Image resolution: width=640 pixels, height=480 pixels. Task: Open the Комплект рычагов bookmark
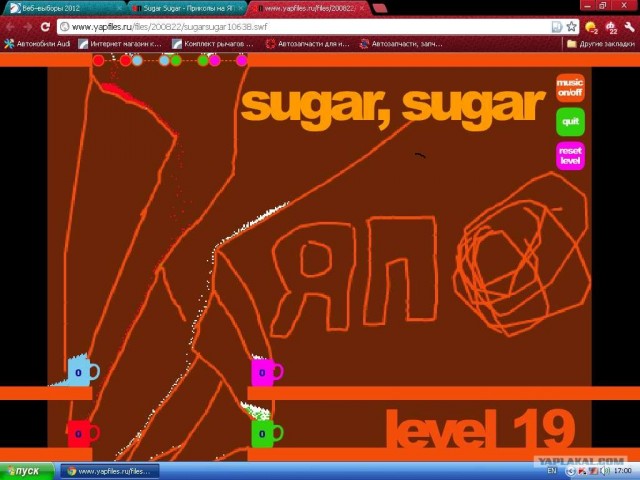[213, 44]
